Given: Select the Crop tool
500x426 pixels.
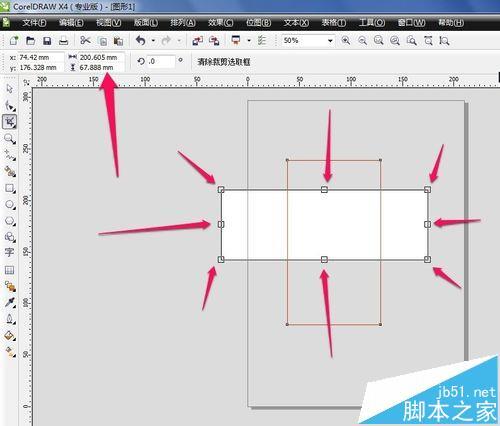Looking at the screenshot, I should [x=9, y=122].
